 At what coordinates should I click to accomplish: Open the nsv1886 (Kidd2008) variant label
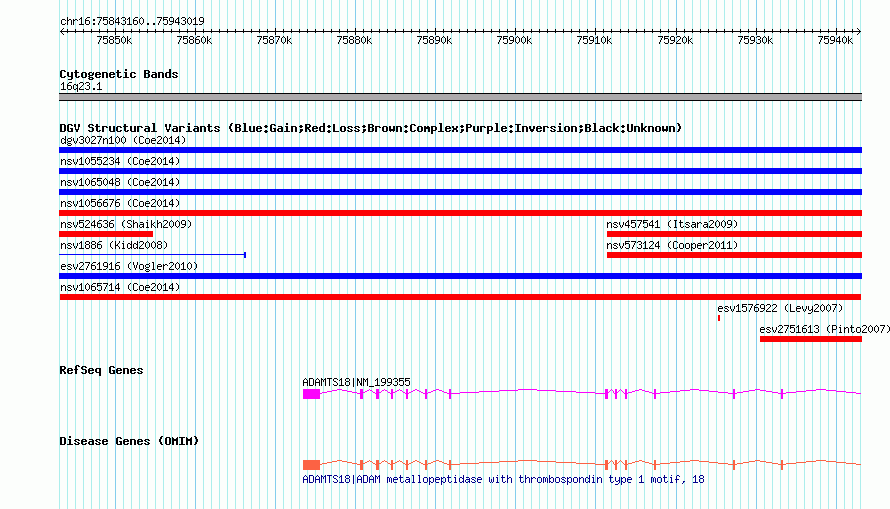point(114,245)
